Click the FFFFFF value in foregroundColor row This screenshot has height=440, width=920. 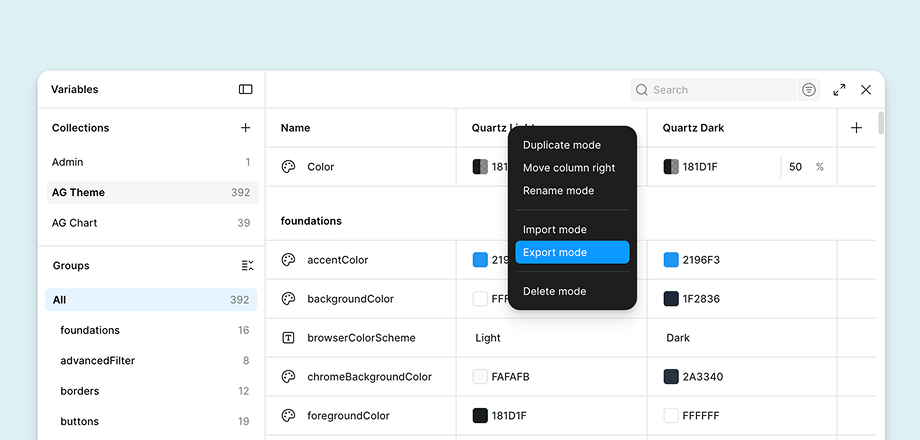[x=701, y=416]
